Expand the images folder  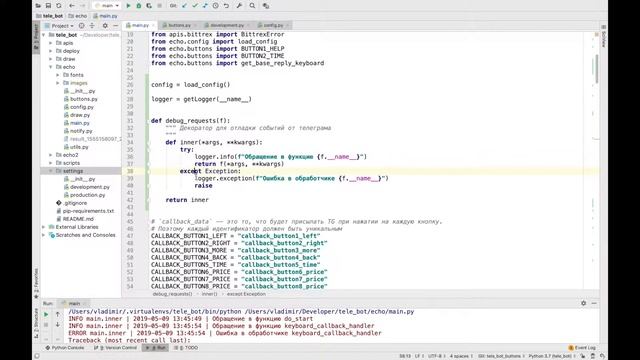pos(58,83)
